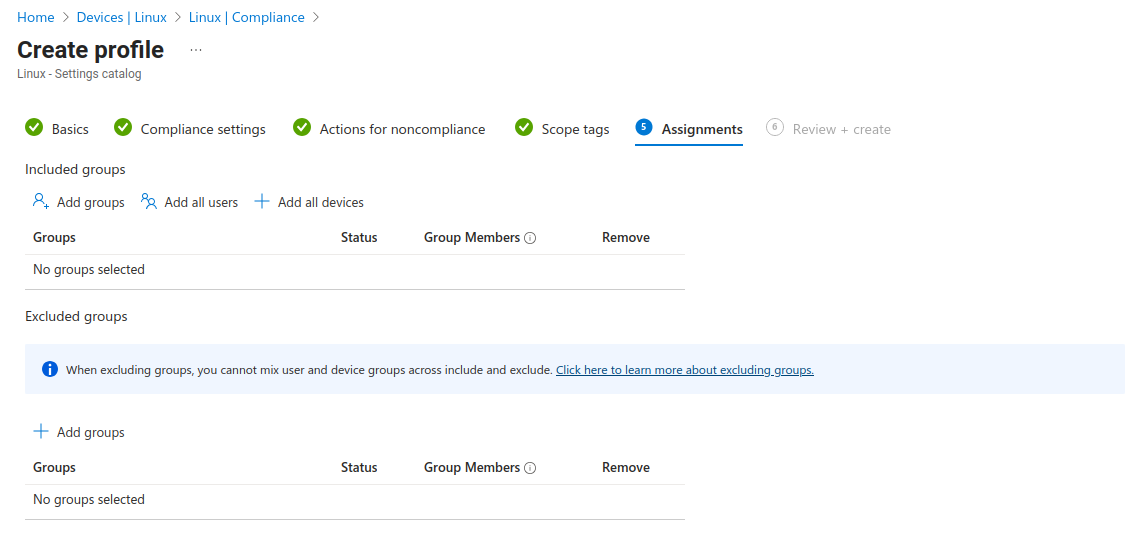
Task: Select the Assignments step tab
Action: tap(701, 129)
